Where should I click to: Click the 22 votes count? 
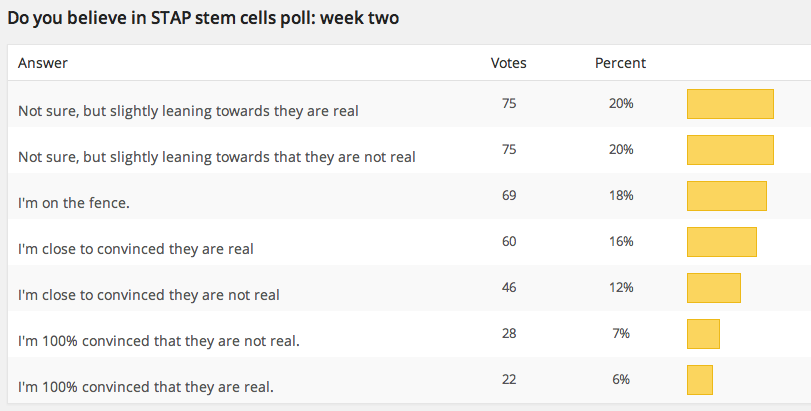(509, 379)
